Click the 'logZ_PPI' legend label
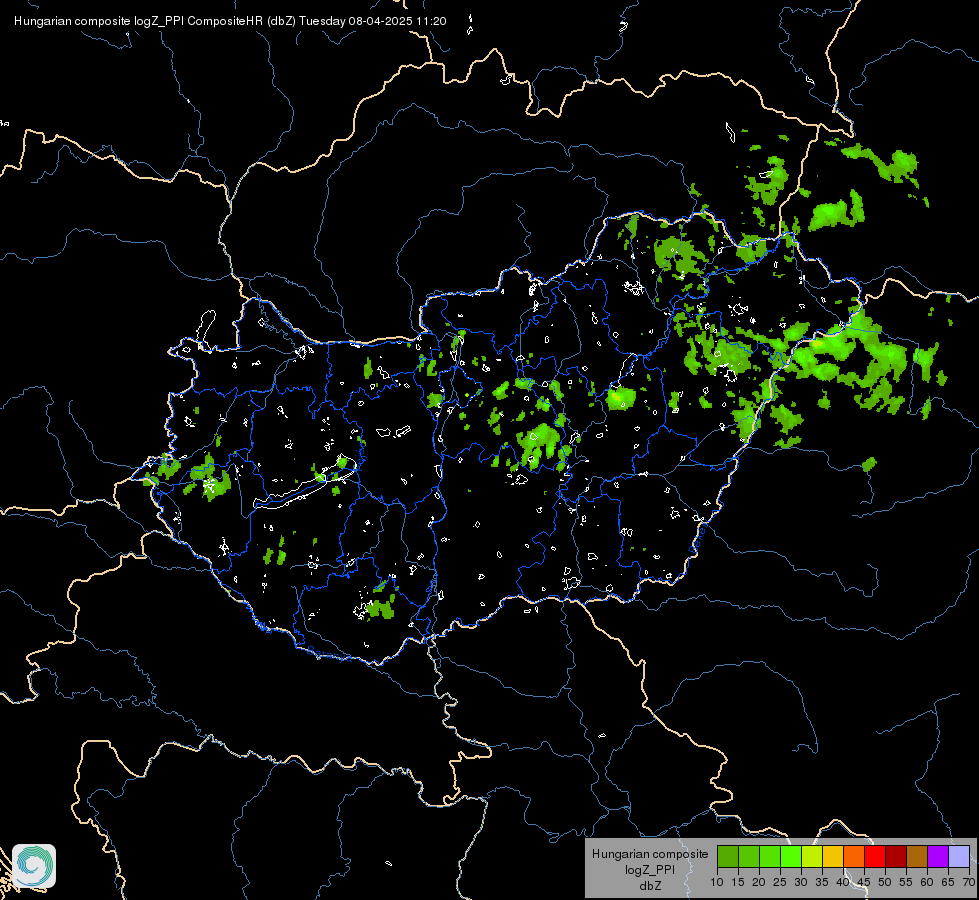The width and height of the screenshot is (979, 900). point(650,870)
